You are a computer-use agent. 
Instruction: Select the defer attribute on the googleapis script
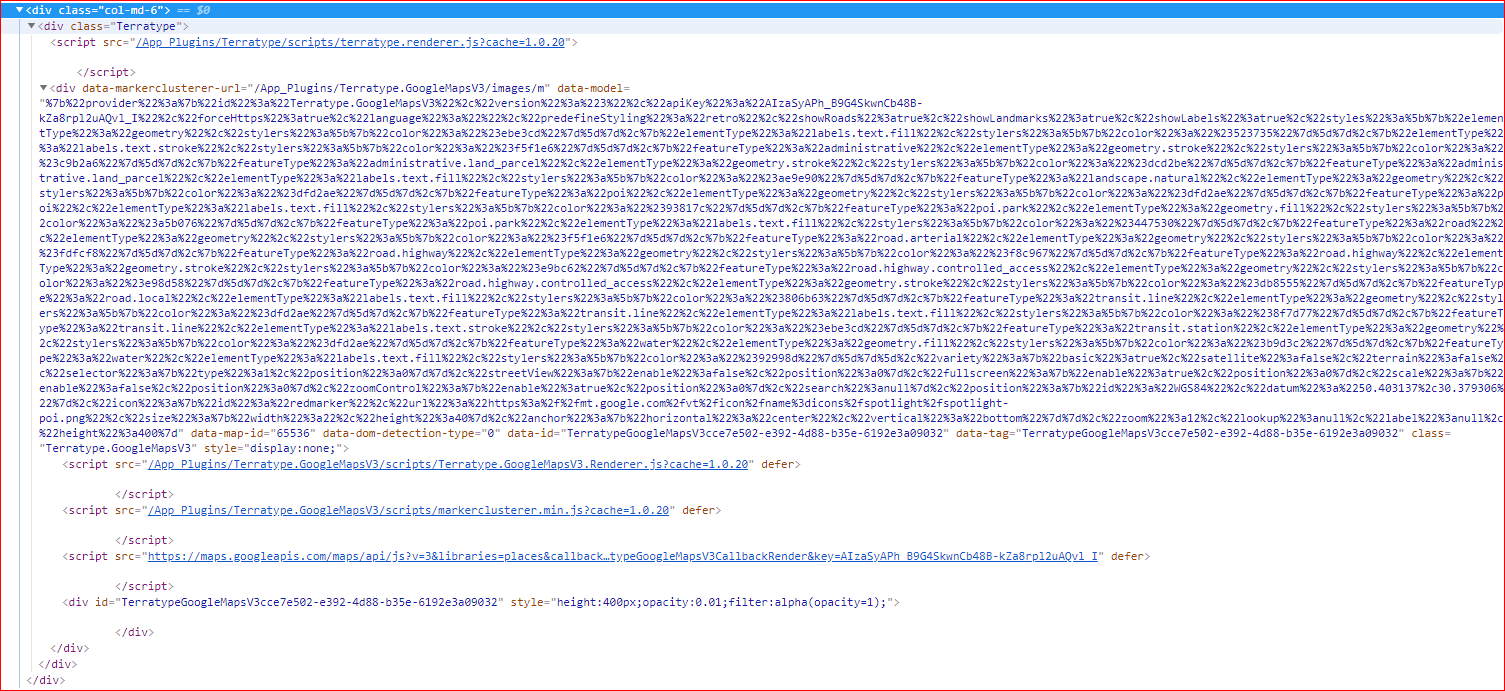point(1127,556)
